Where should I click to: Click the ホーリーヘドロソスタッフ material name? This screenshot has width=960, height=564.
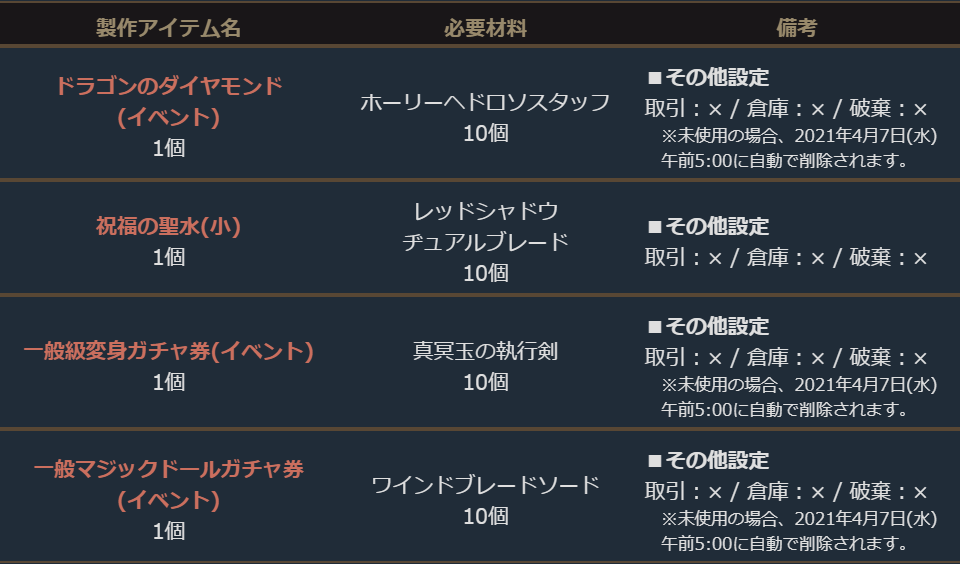click(485, 103)
